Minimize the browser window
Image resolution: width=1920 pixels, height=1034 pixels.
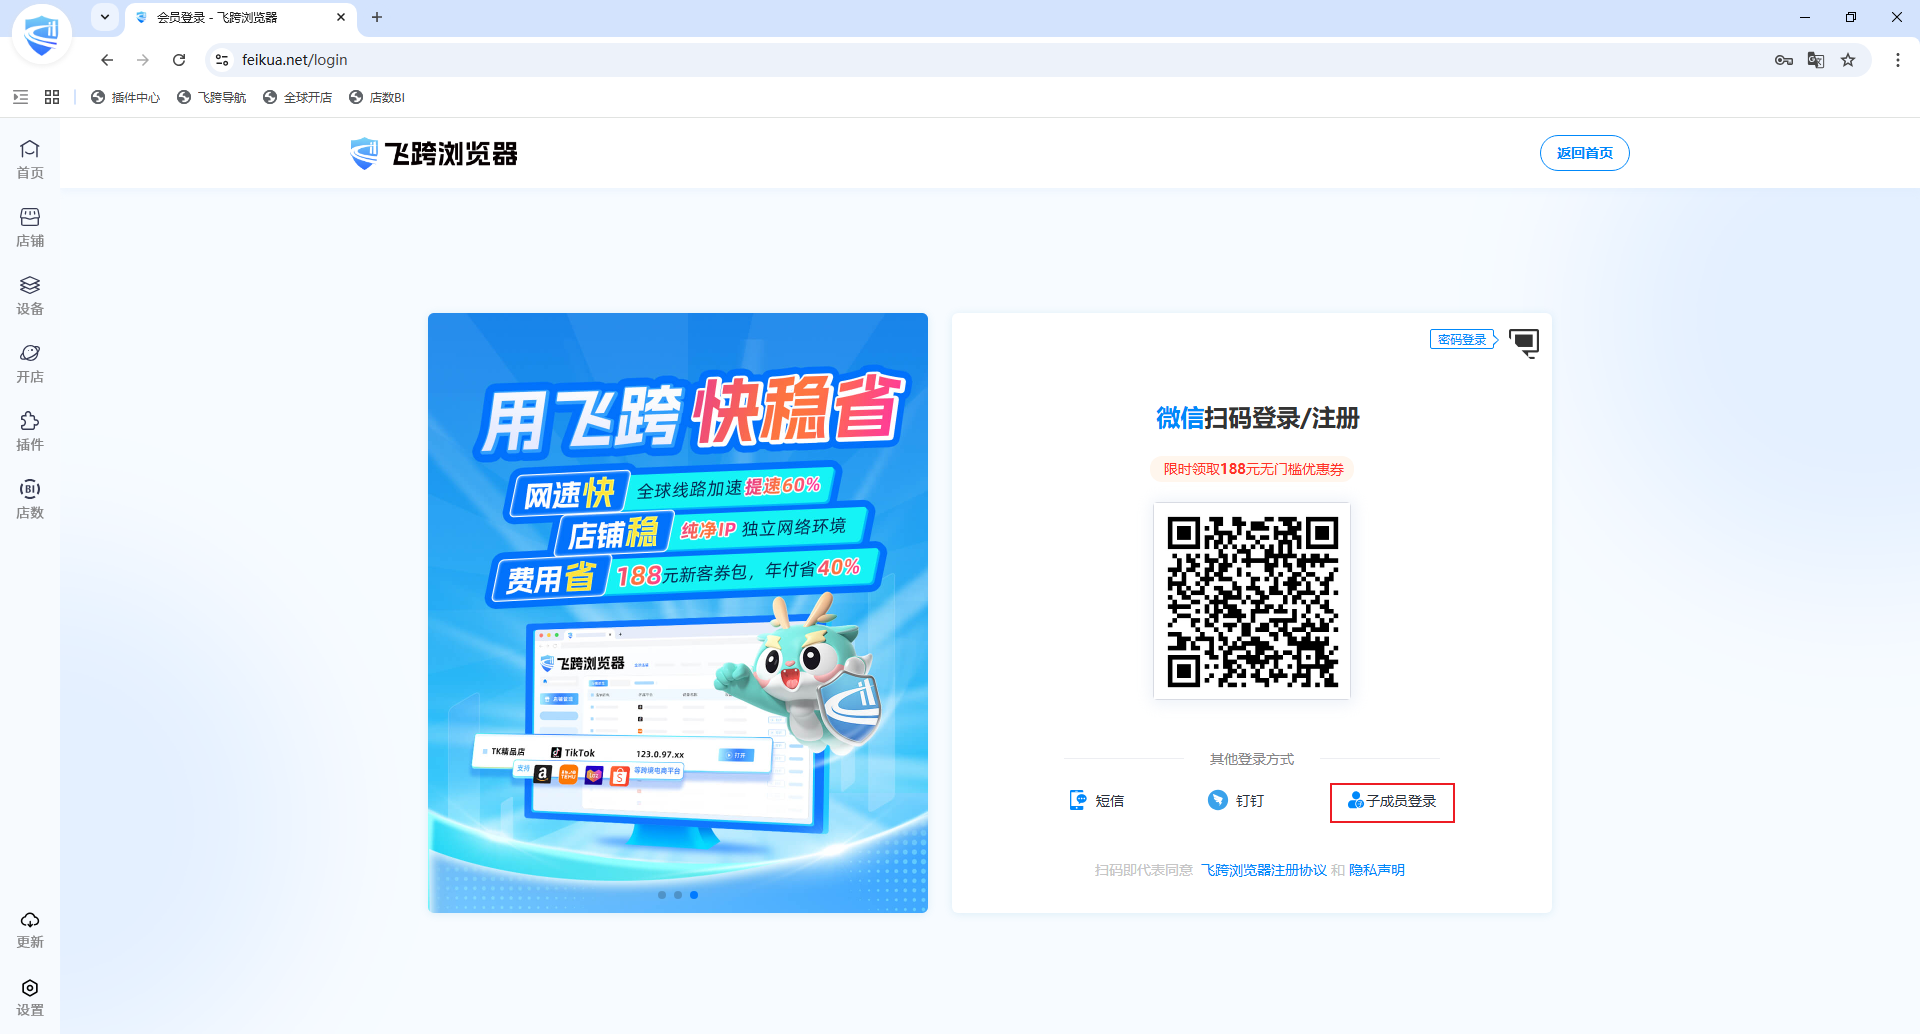coord(1805,17)
